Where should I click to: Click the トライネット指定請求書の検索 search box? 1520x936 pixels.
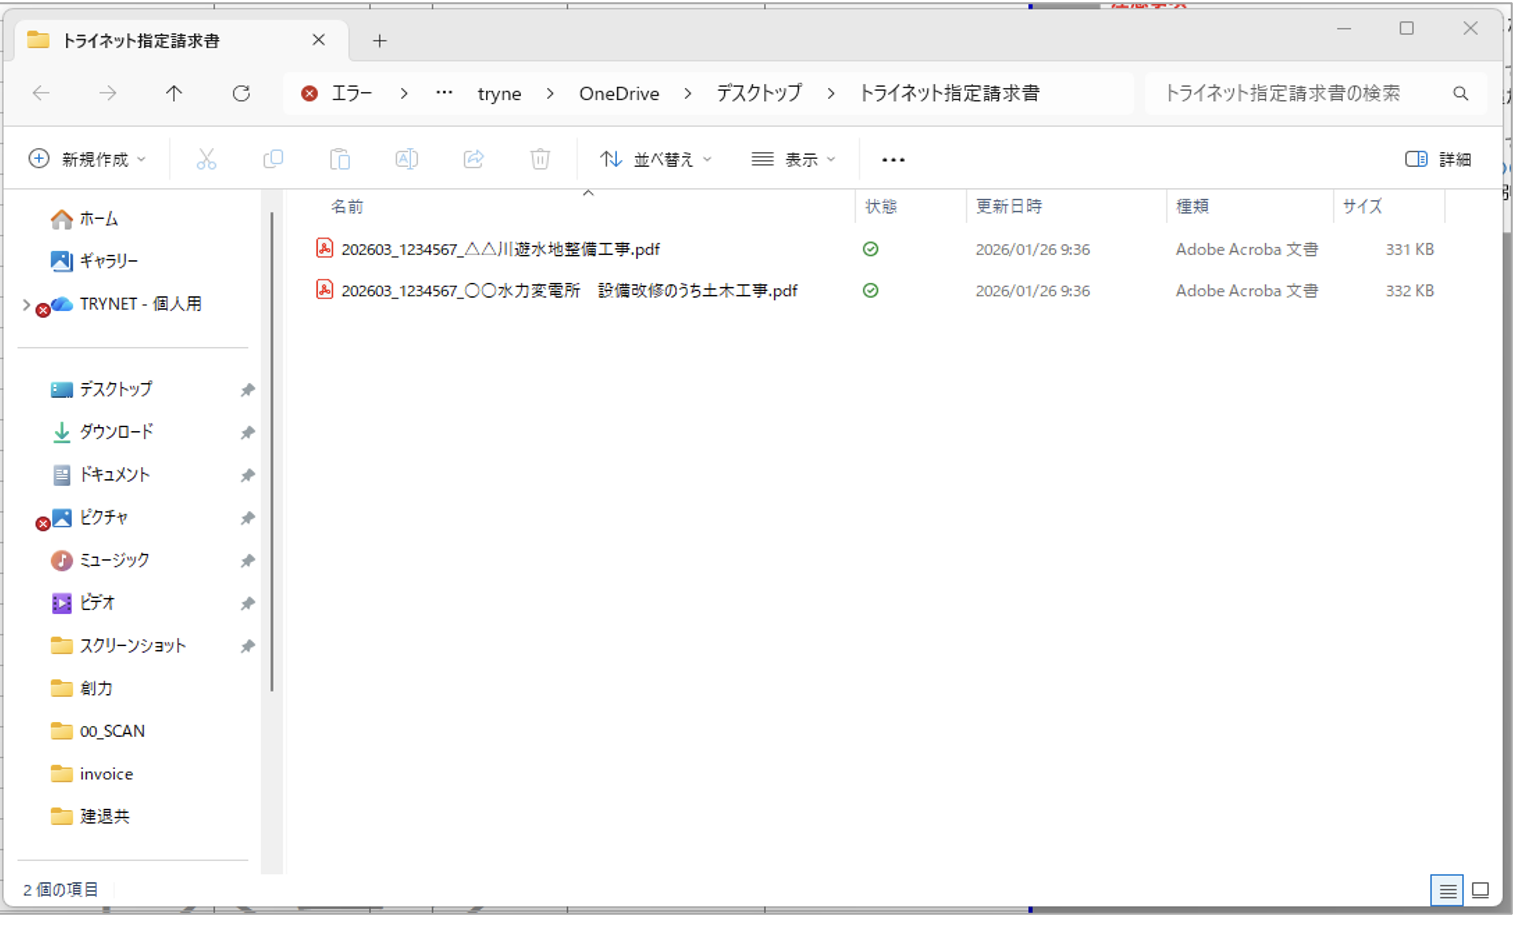(x=1300, y=93)
